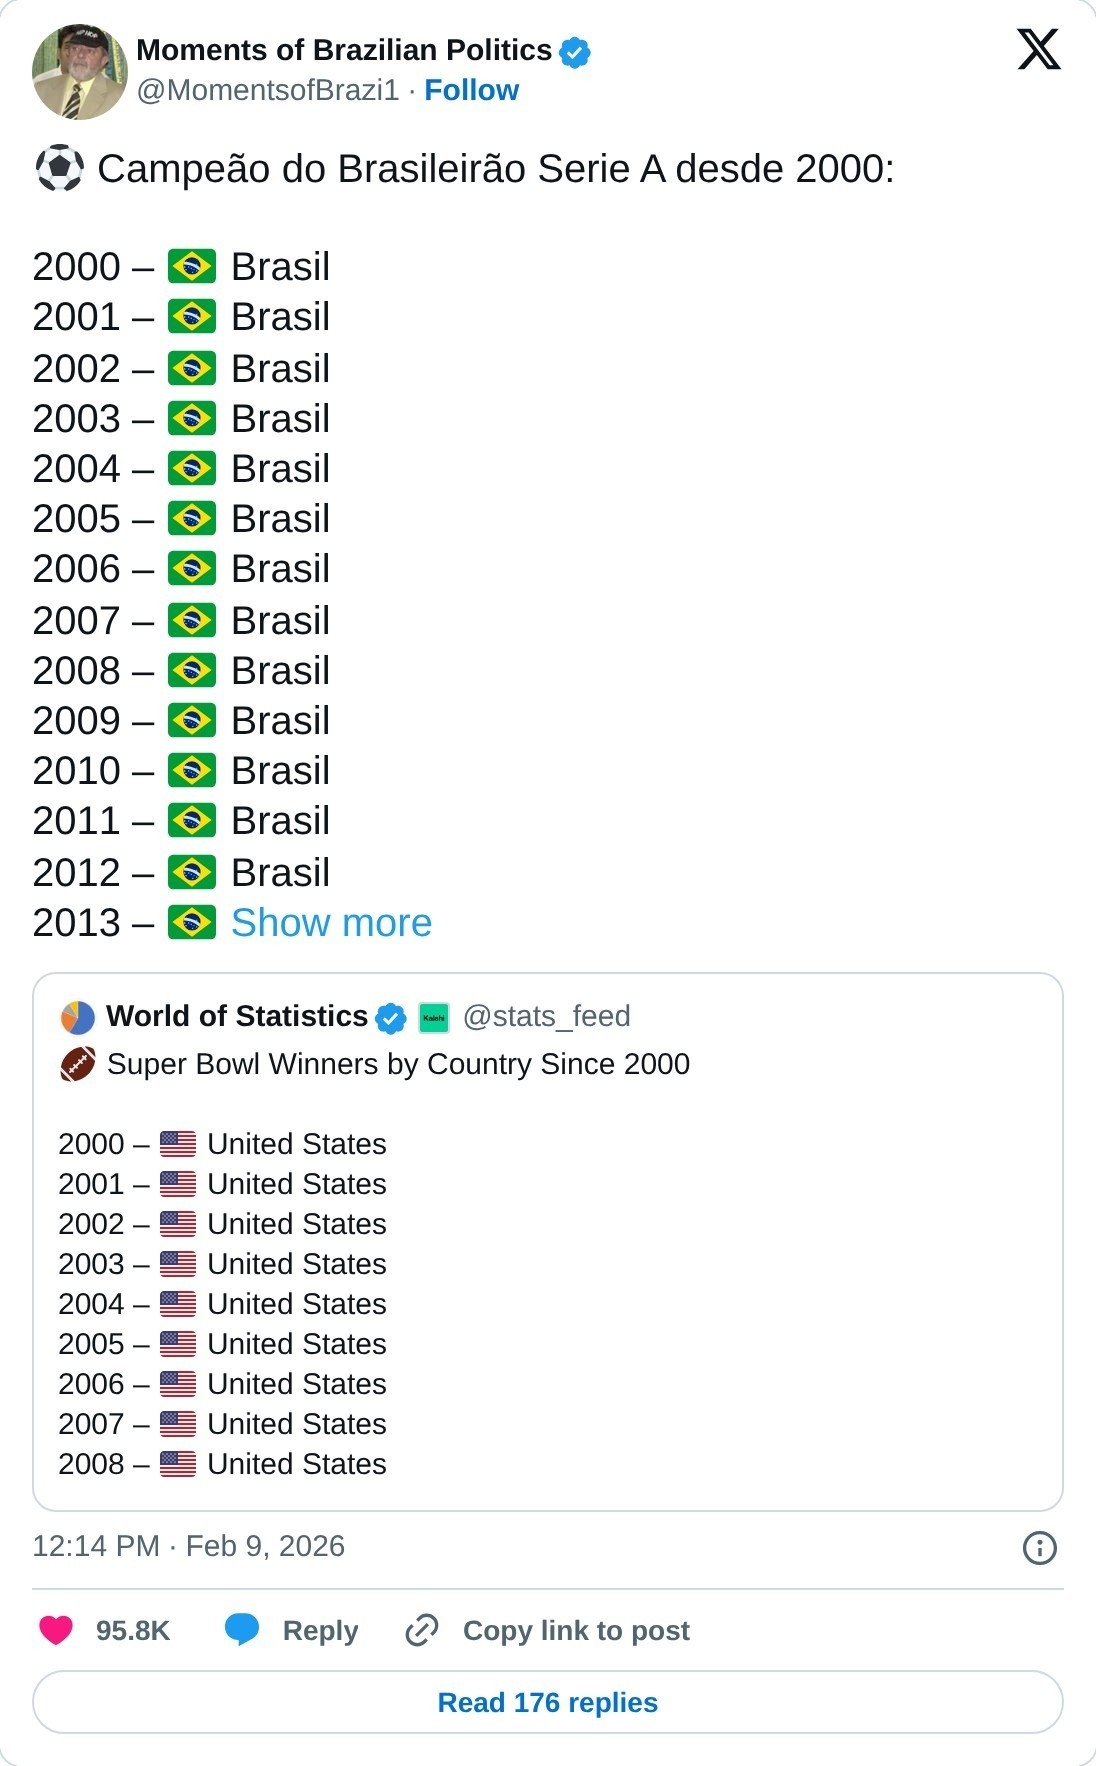1096x1766 pixels.
Task: Click the info icon next to timestamp
Action: (1039, 1548)
